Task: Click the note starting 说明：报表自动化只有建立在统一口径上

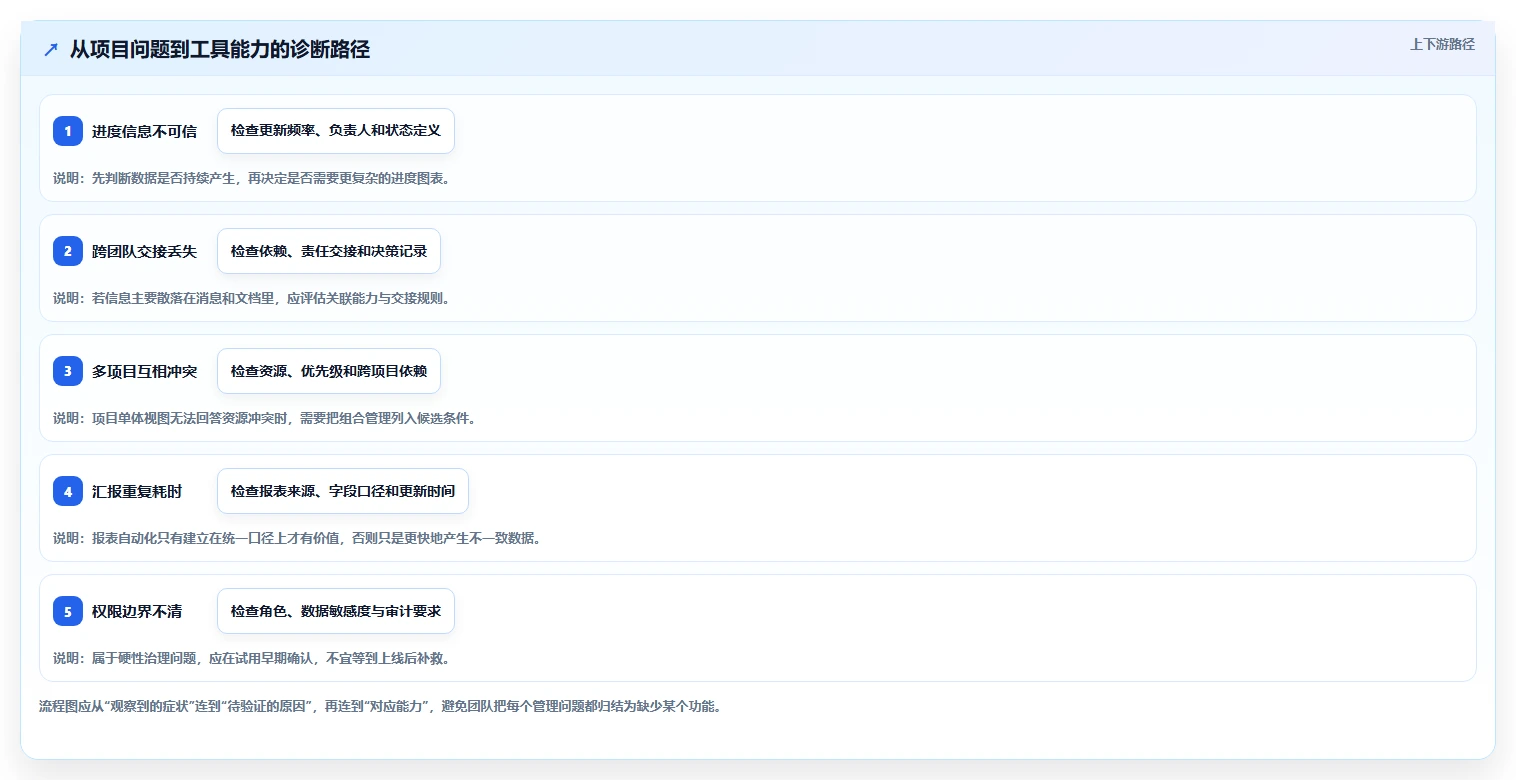Action: pos(297,538)
